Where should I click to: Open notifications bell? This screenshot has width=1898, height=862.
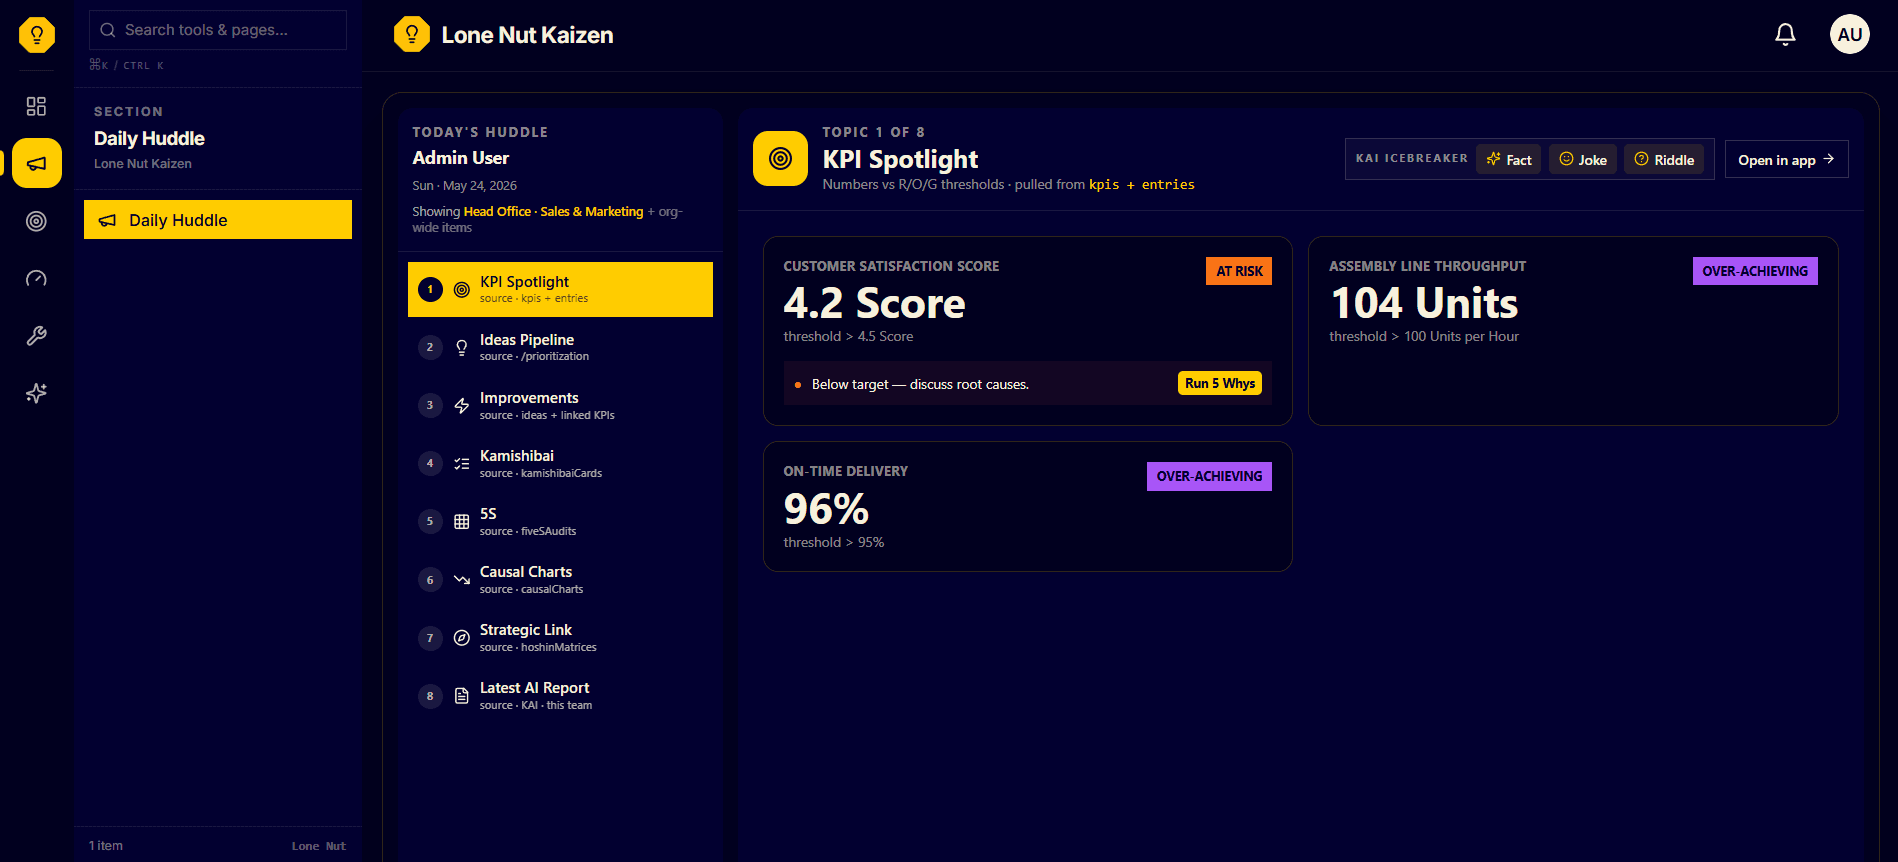(1785, 34)
